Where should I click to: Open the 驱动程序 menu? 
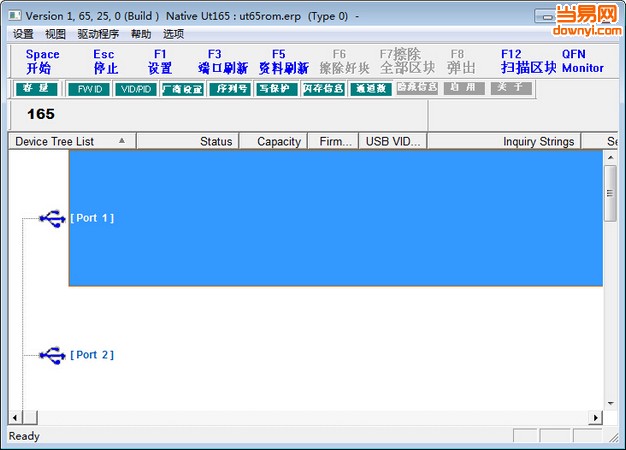tap(98, 33)
